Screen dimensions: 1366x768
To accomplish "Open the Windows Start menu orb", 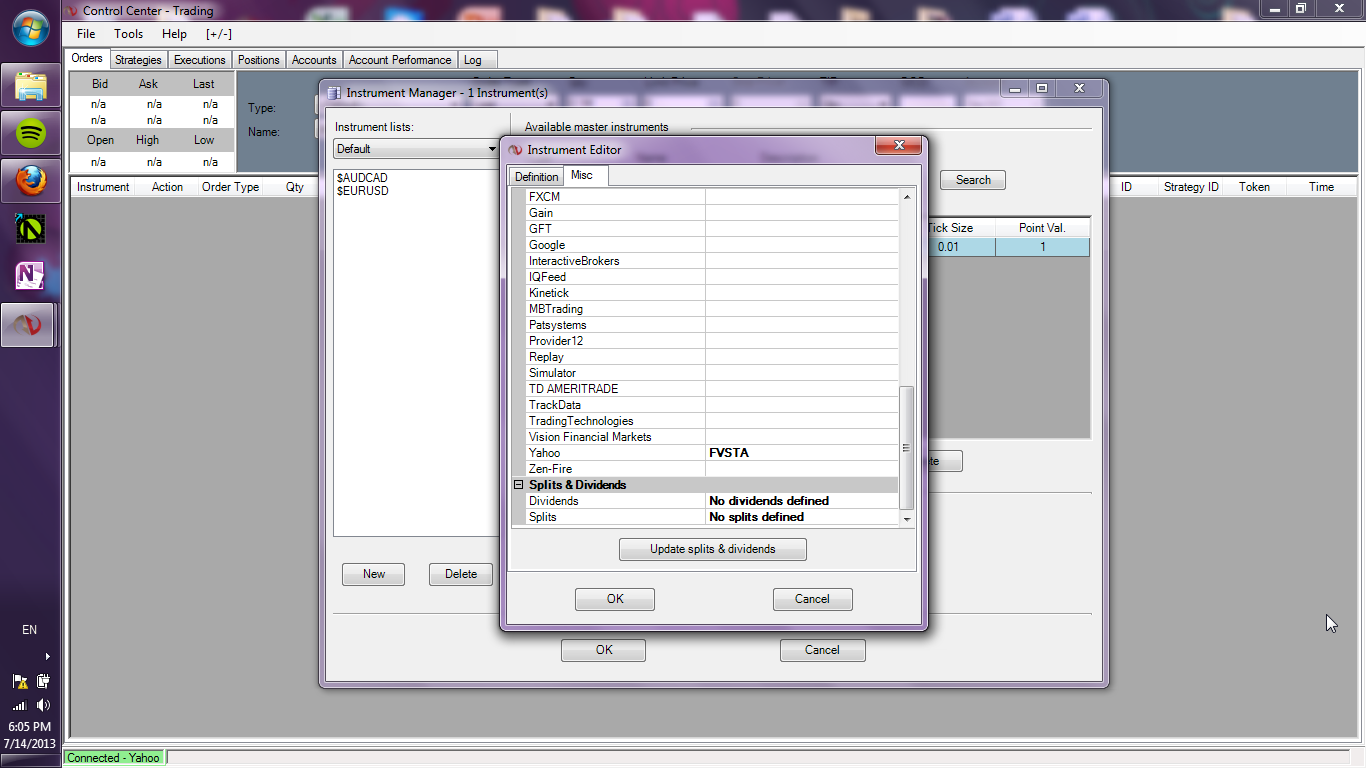I will coord(30,27).
